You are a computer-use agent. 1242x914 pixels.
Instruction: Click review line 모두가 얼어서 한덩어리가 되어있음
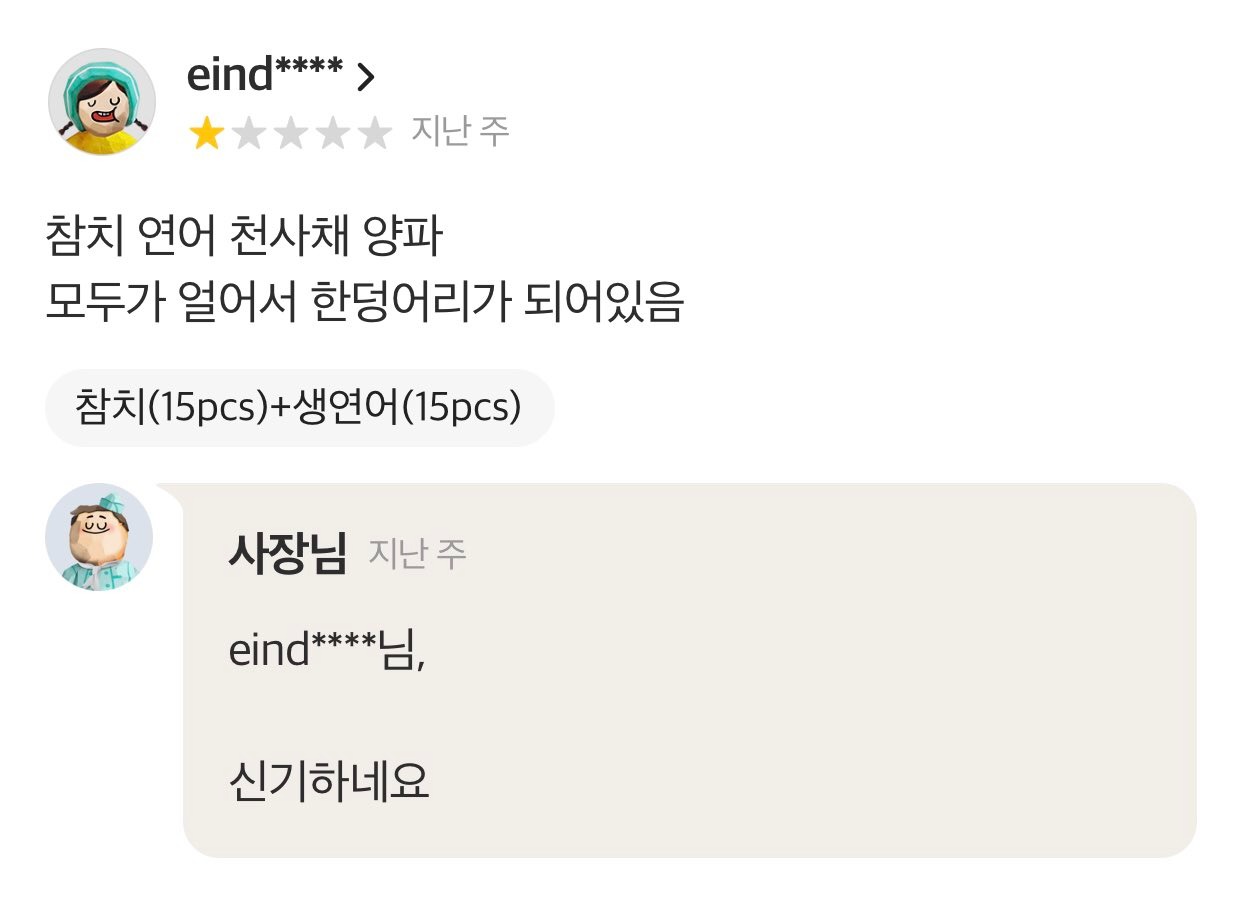point(365,303)
